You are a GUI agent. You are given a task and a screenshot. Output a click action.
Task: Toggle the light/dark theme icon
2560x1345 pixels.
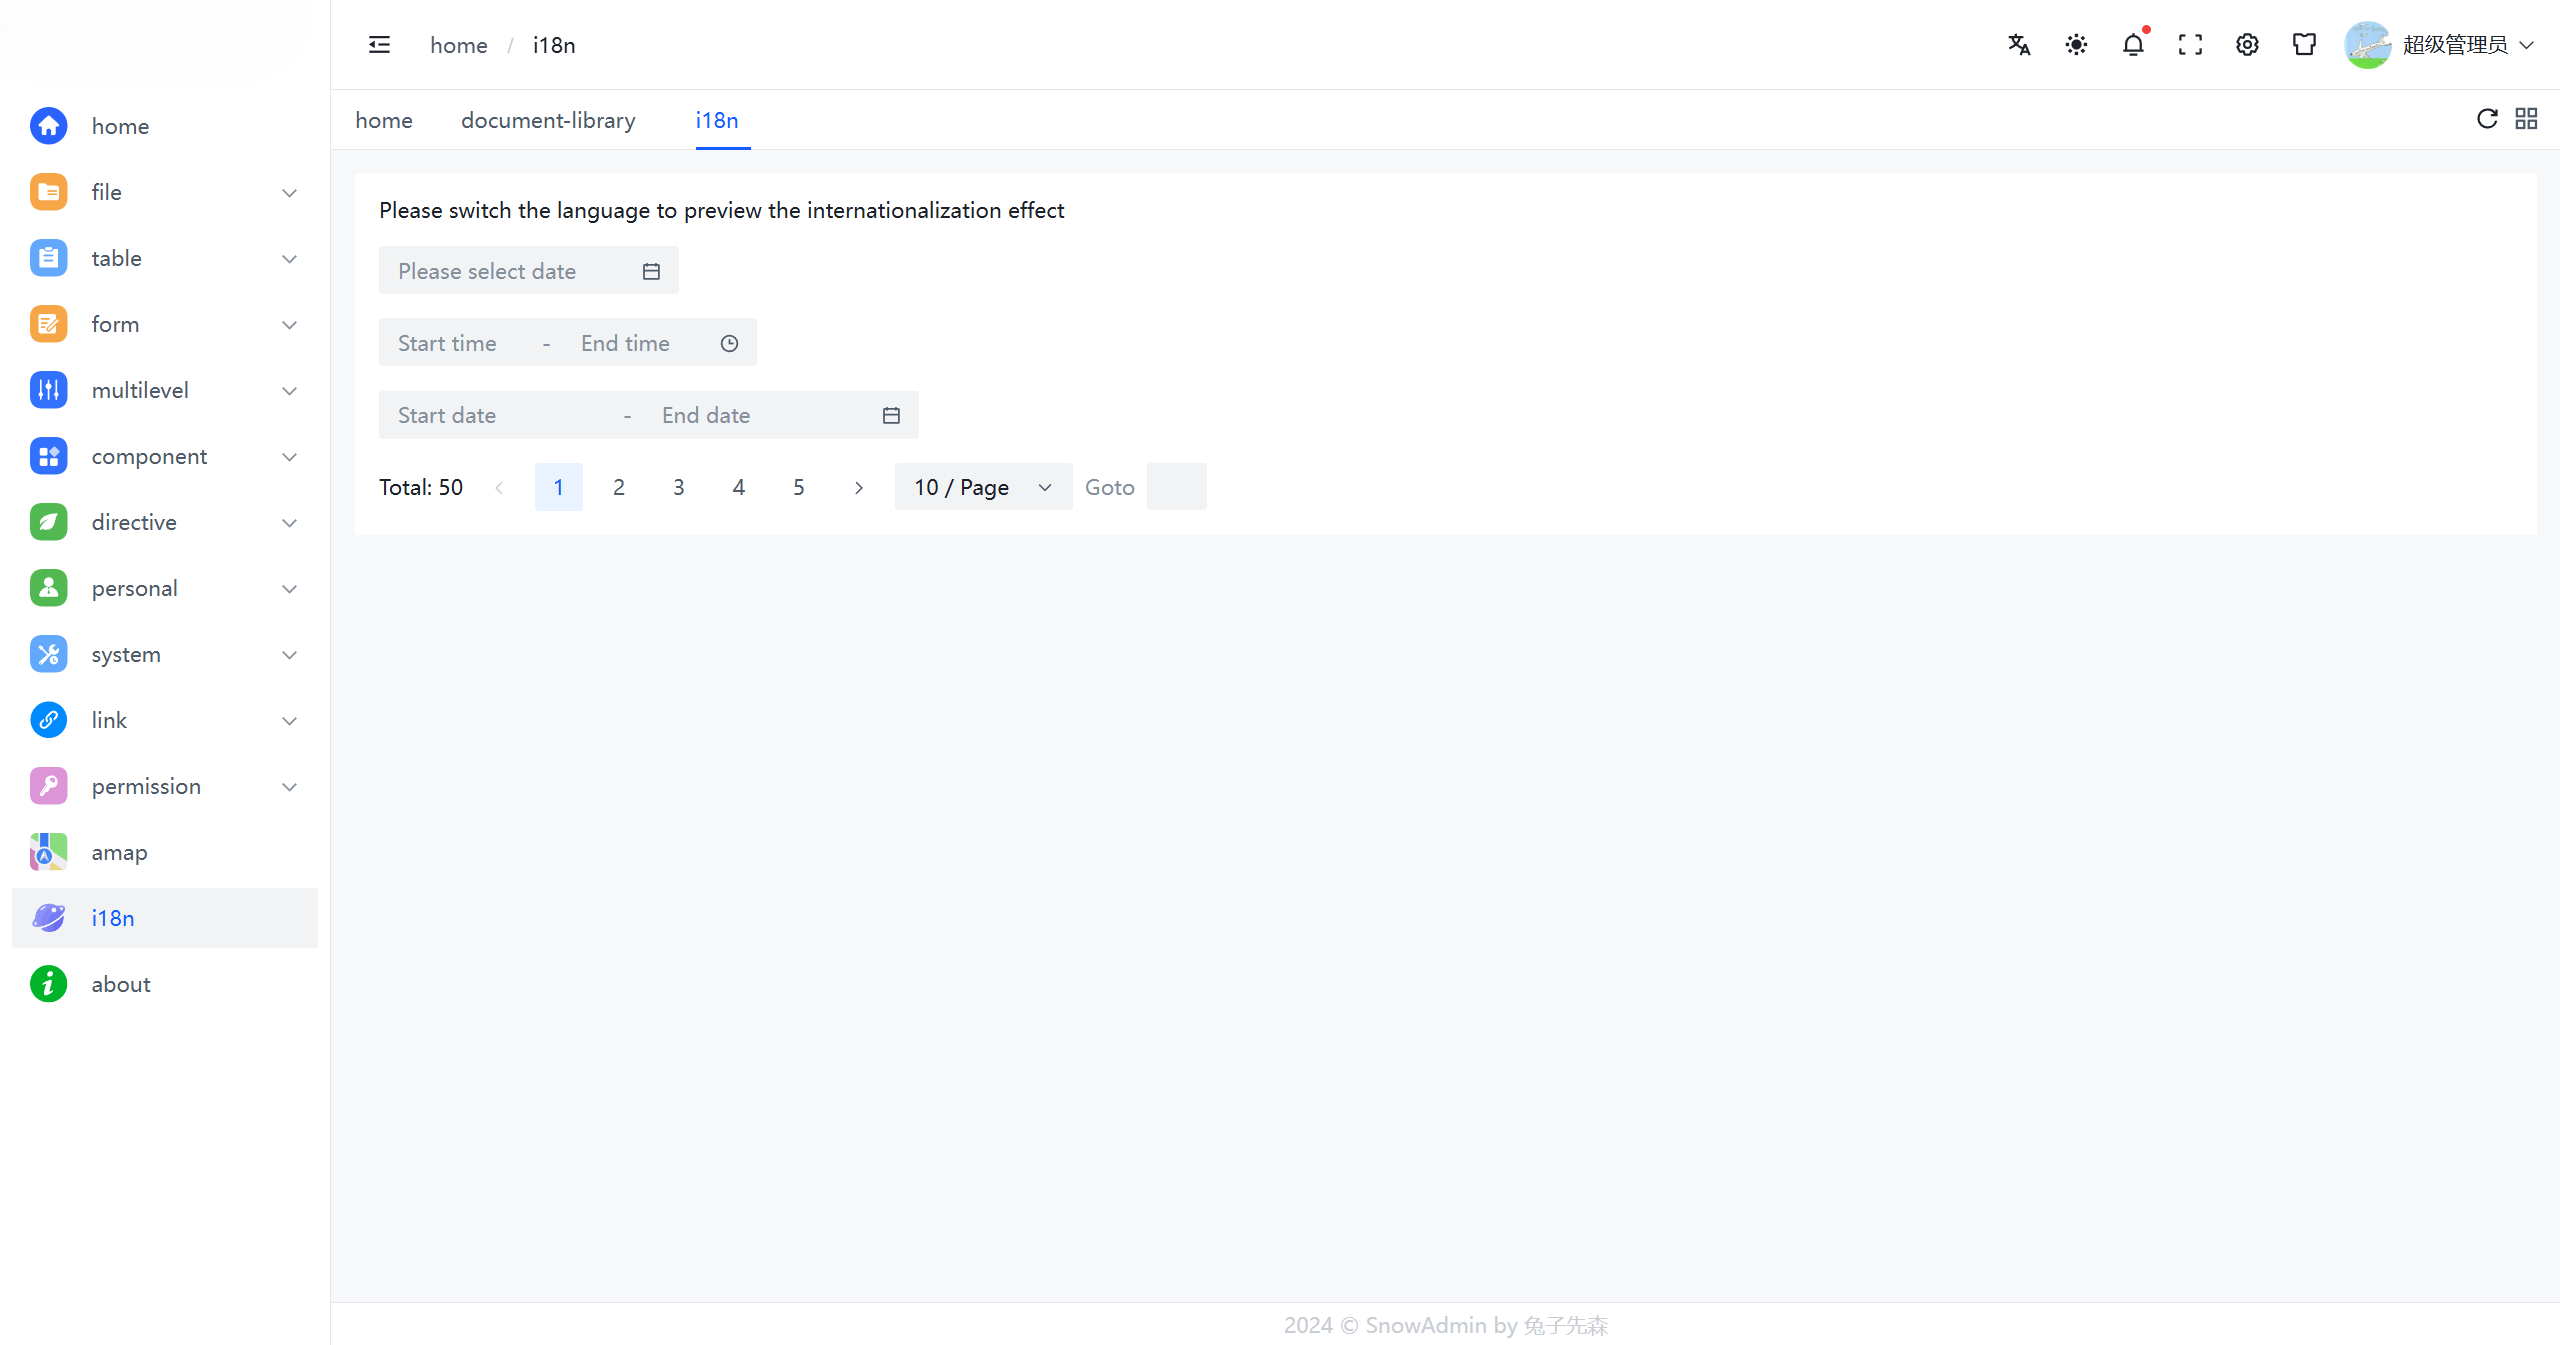coord(2076,45)
